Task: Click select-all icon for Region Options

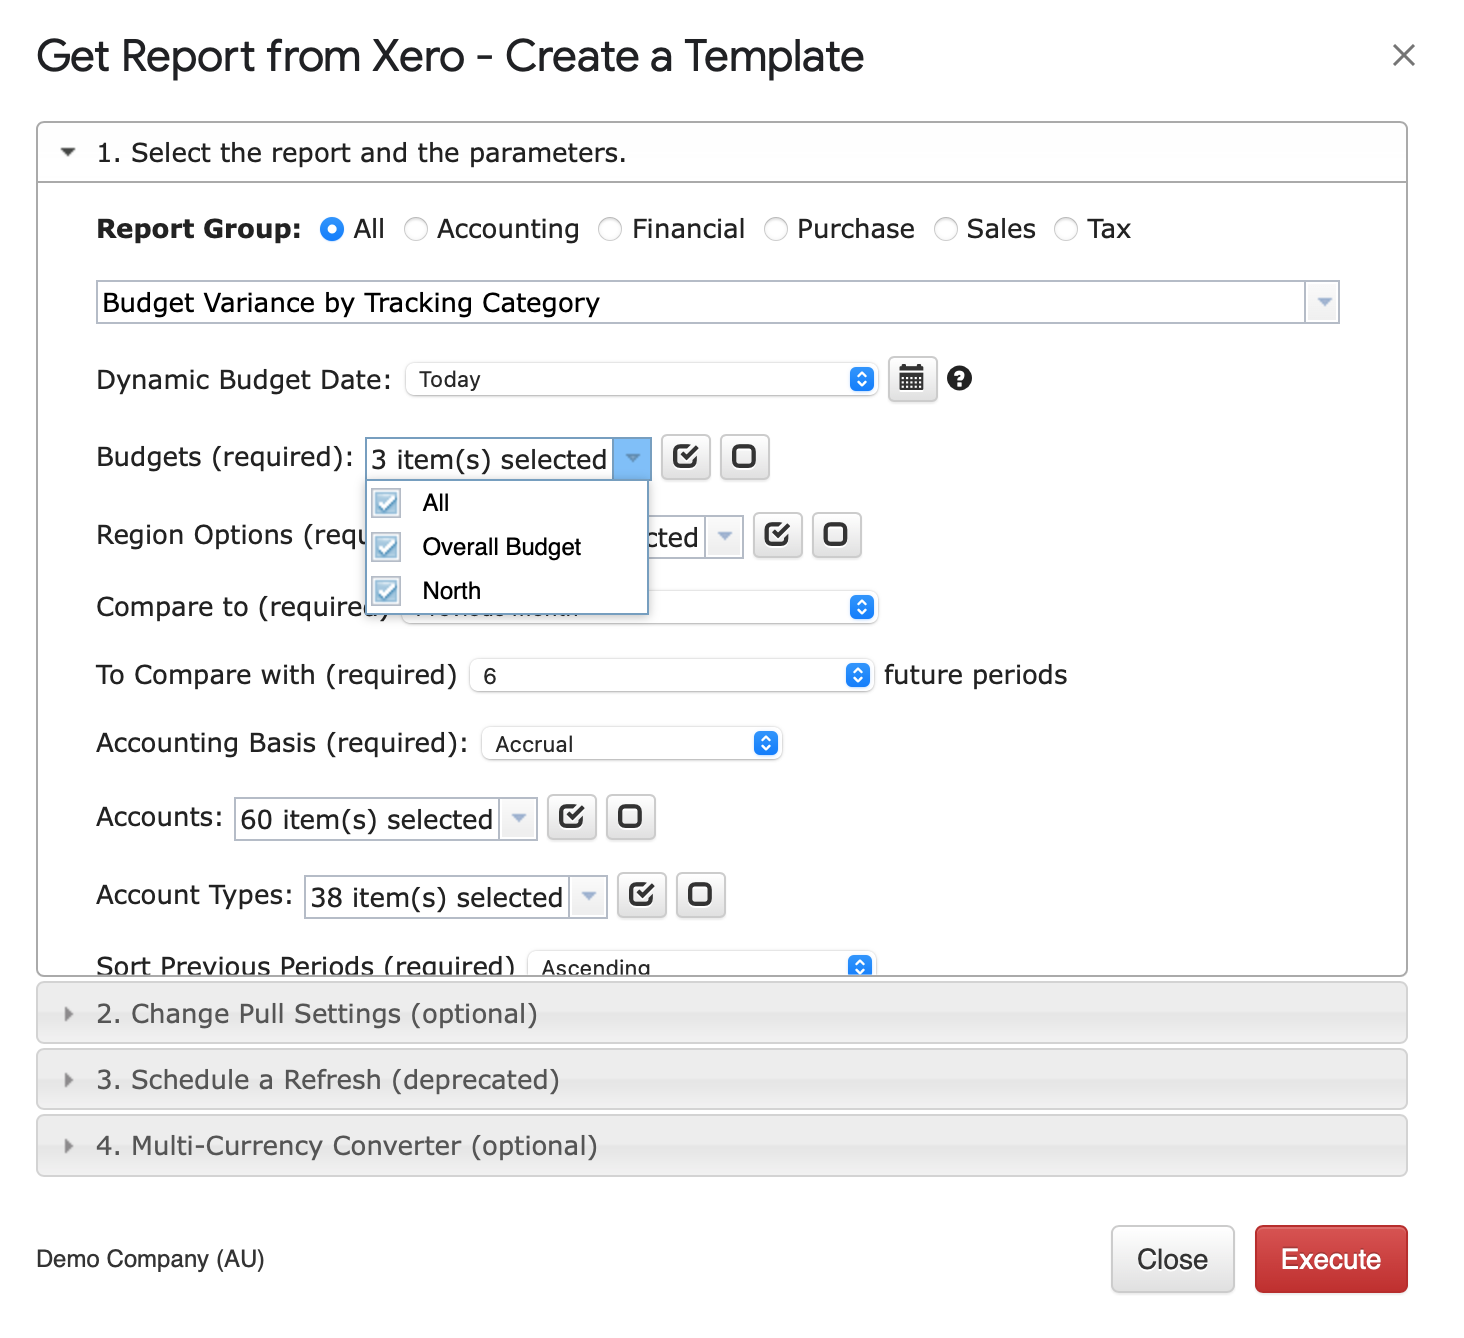Action: coord(777,536)
